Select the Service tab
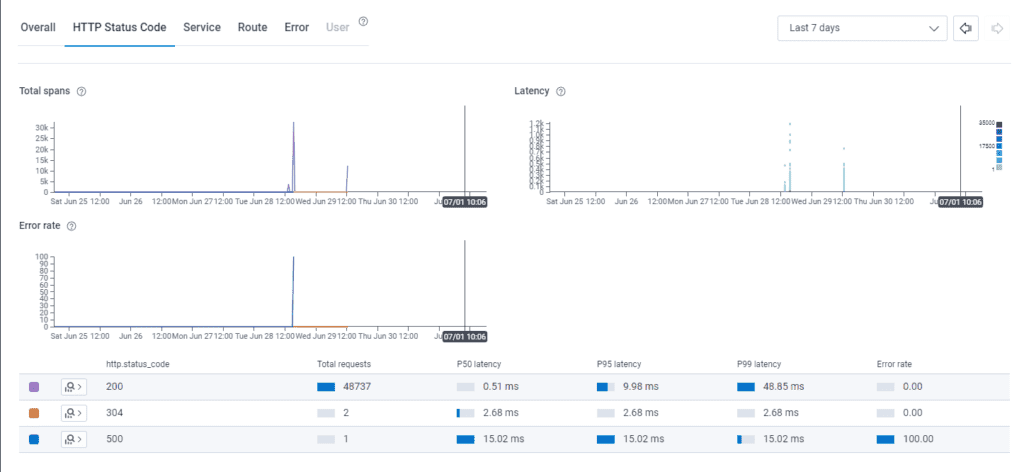The height and width of the screenshot is (472, 1024). pyautogui.click(x=202, y=27)
